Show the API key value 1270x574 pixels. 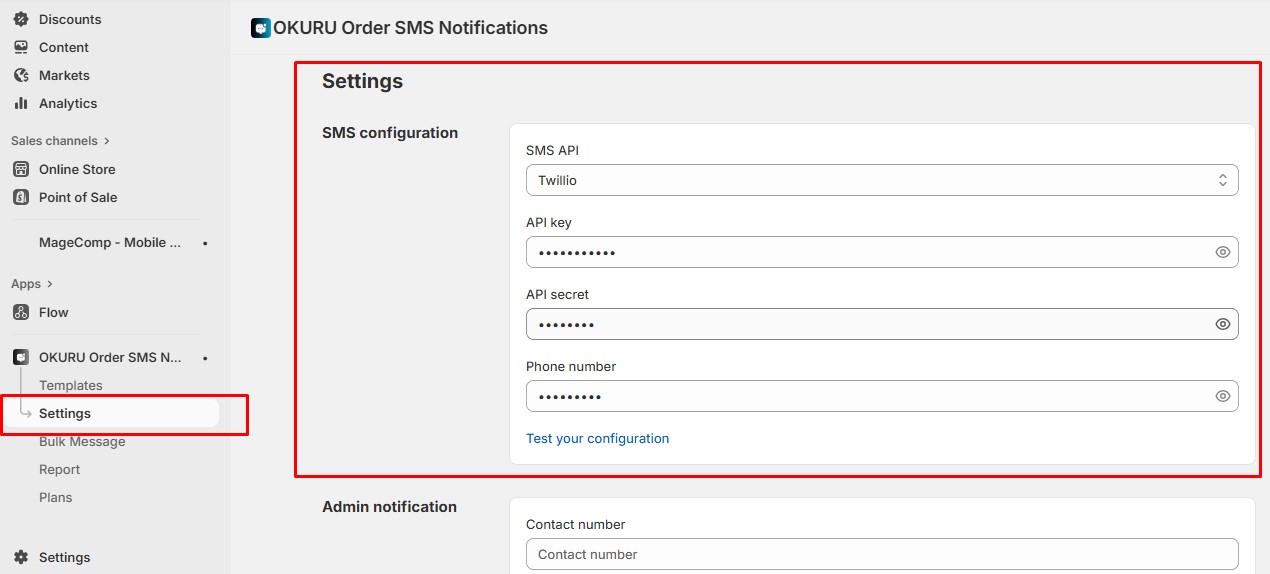1222,252
